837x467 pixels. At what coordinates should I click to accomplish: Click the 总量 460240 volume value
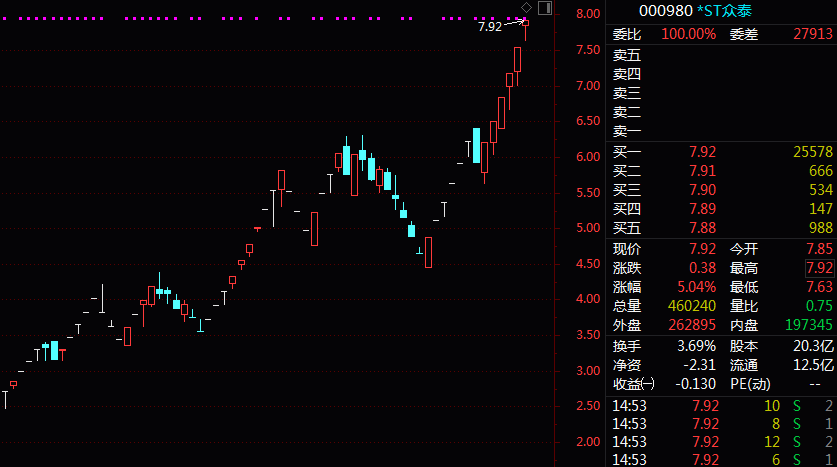coord(691,306)
